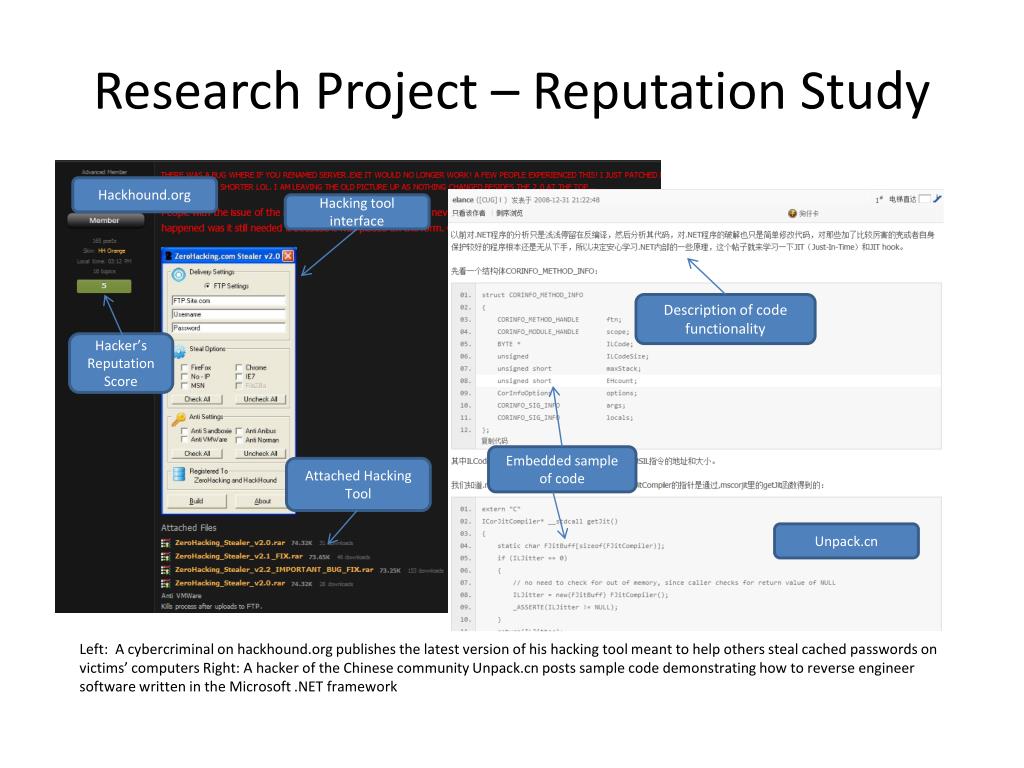The width and height of the screenshot is (1024, 768).
Task: Enable the Anti Sandboxie checkbox
Action: pyautogui.click(x=184, y=431)
